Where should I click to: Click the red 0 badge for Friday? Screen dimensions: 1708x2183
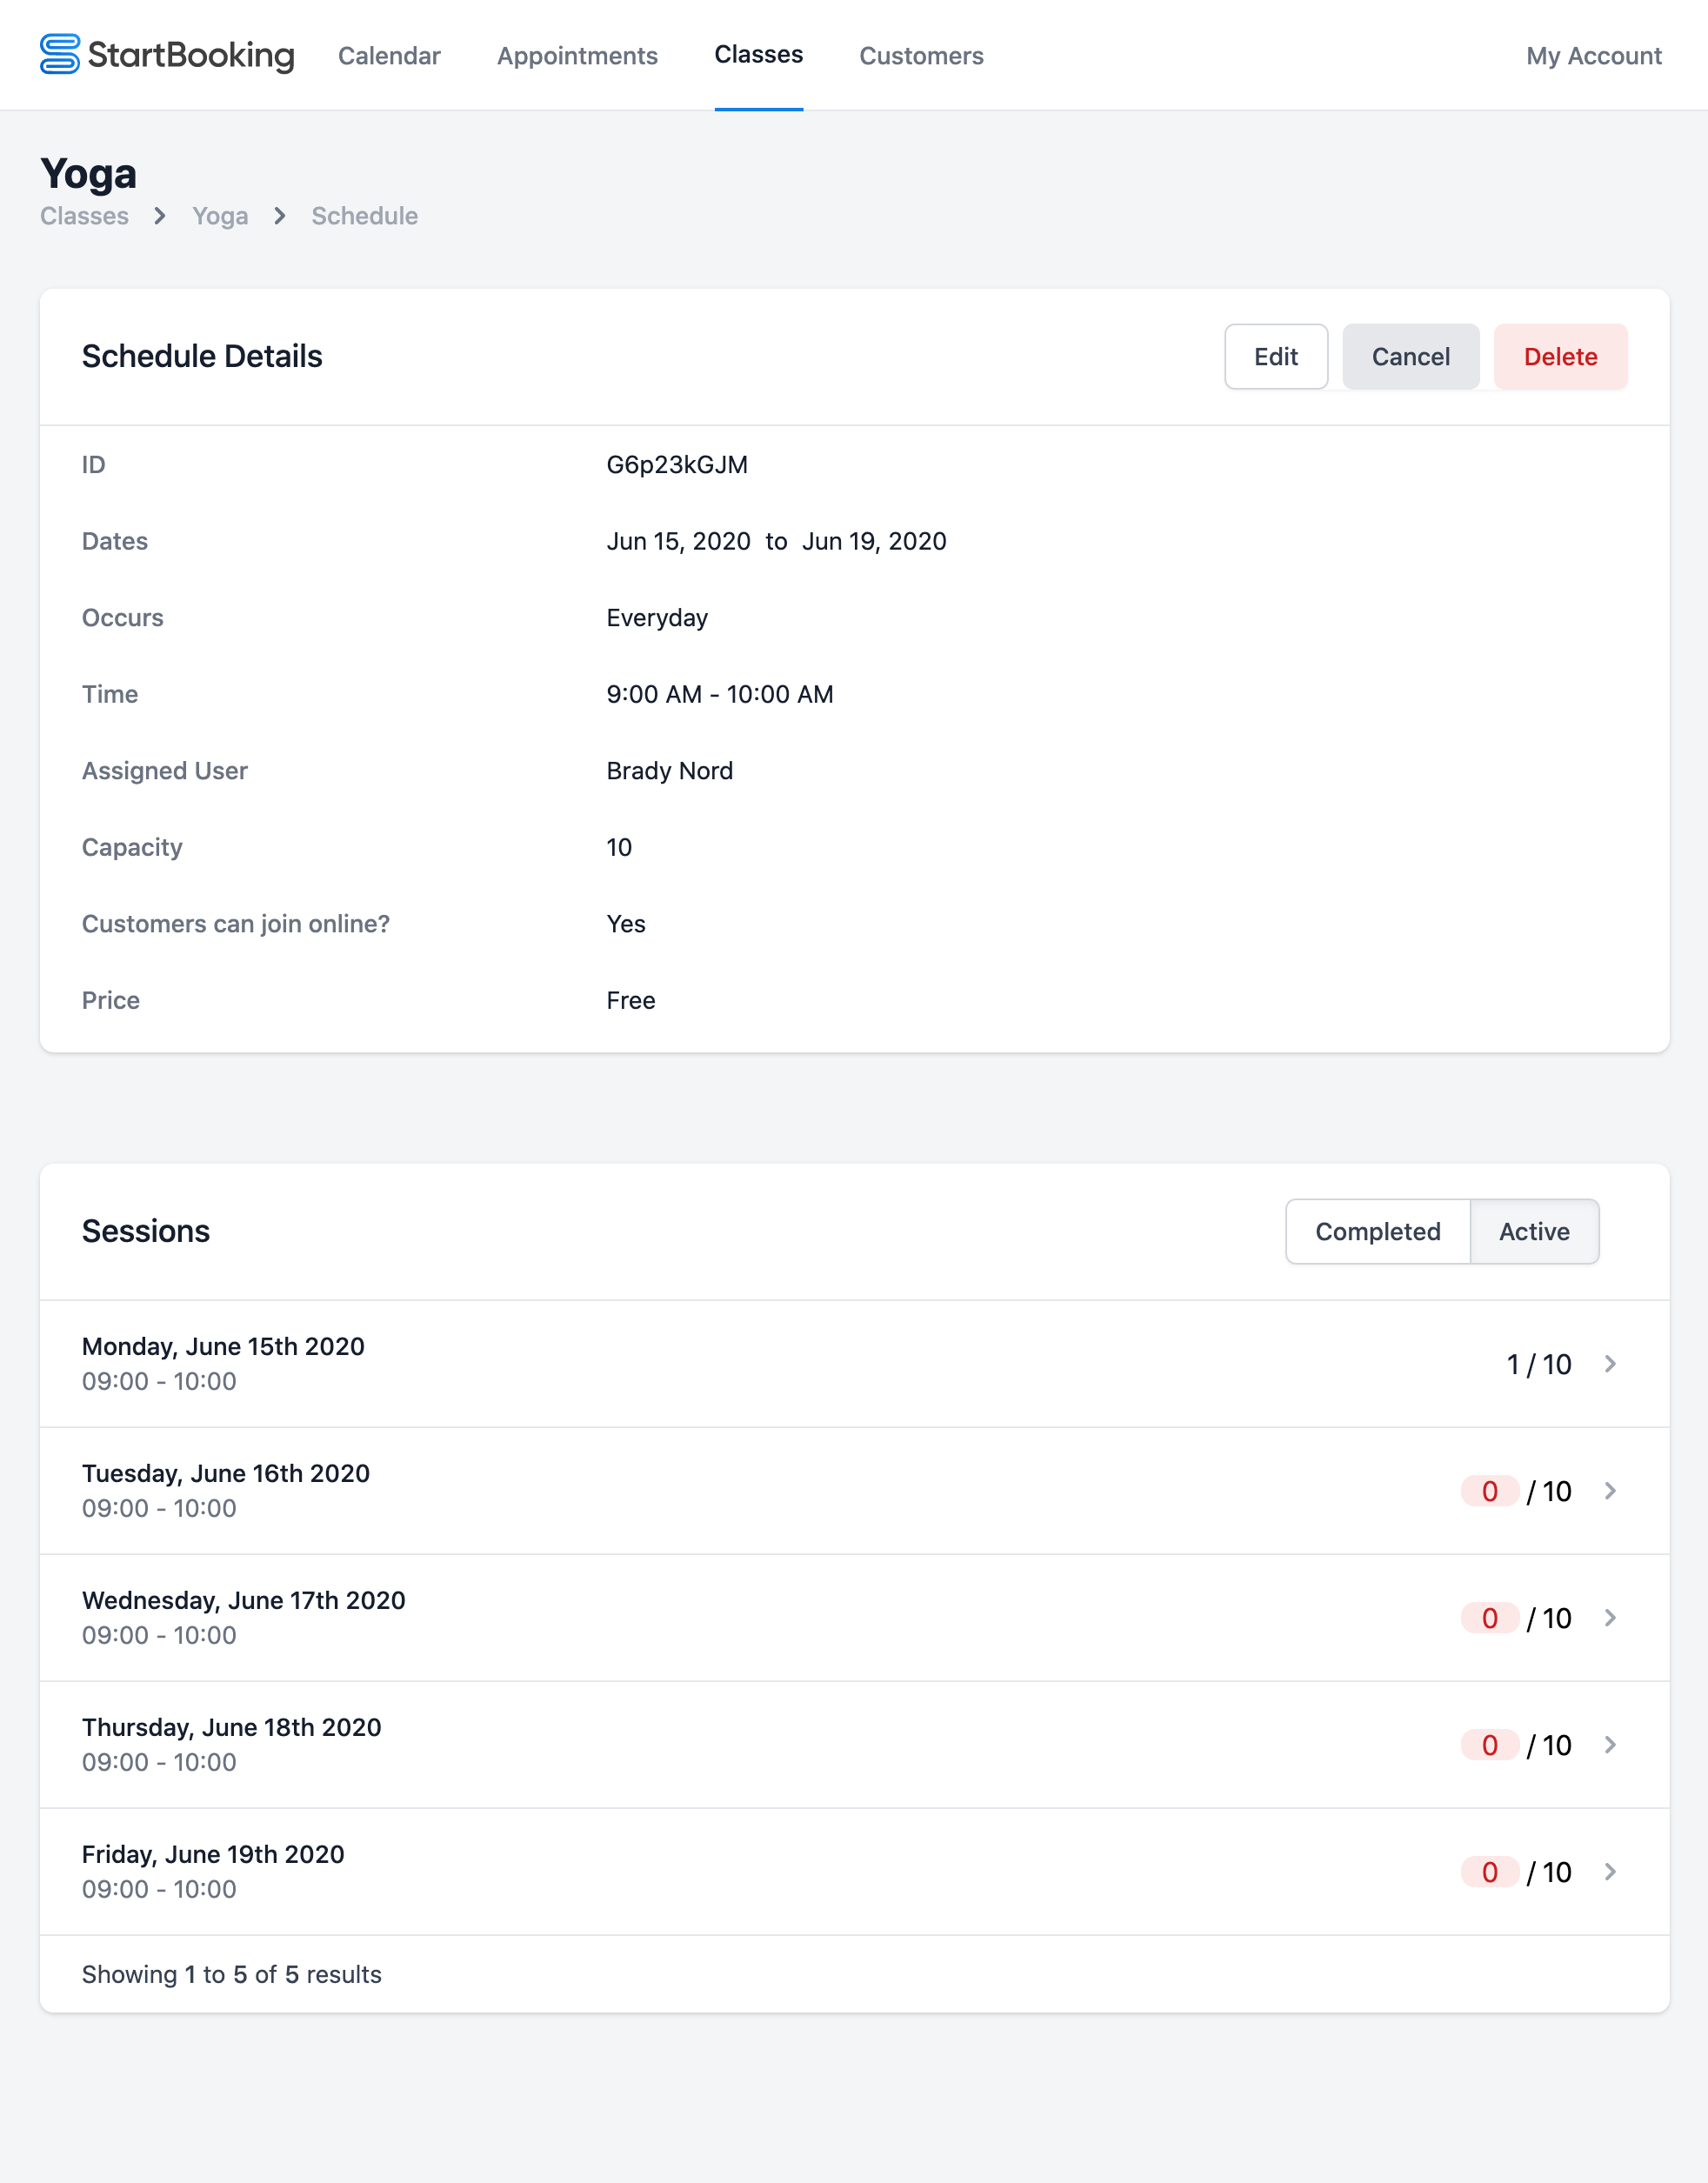(x=1490, y=1872)
